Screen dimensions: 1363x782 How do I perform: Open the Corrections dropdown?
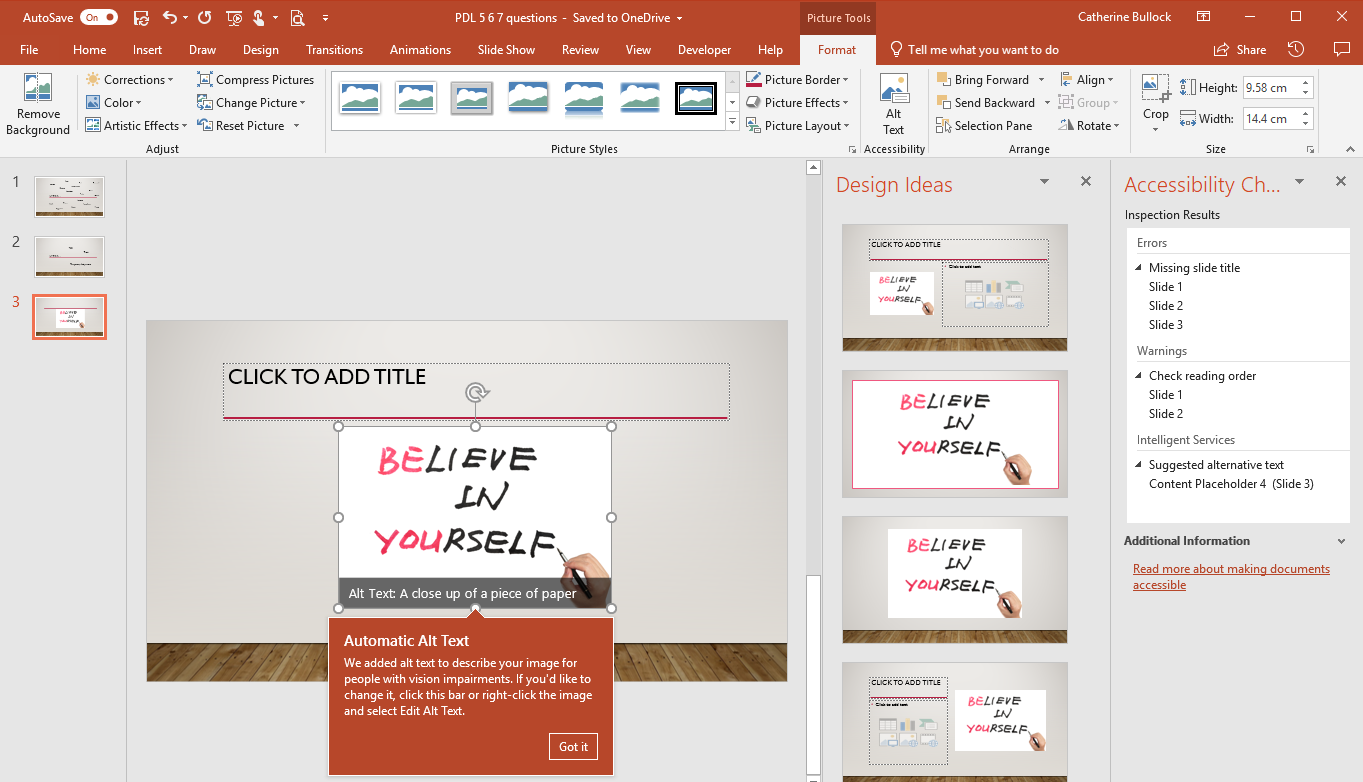click(x=133, y=78)
